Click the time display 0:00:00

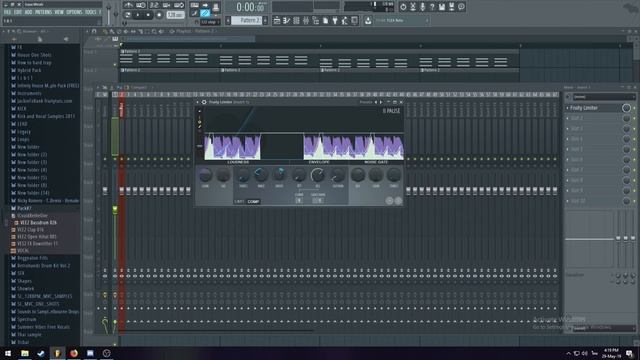[250, 7]
